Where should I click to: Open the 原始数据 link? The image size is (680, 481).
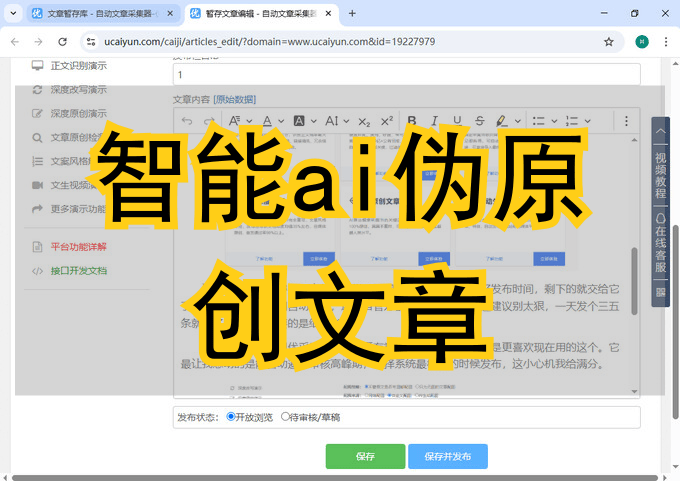[x=235, y=99]
